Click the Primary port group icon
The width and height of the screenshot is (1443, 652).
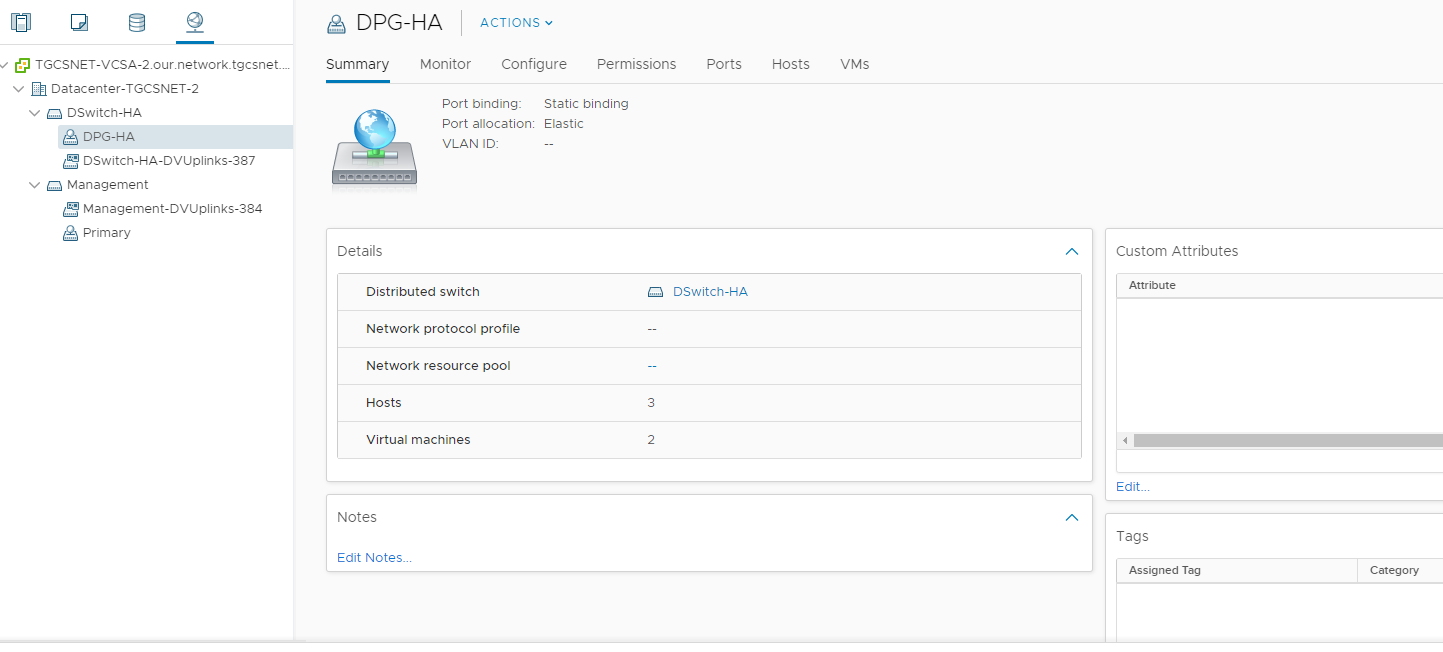[x=71, y=233]
